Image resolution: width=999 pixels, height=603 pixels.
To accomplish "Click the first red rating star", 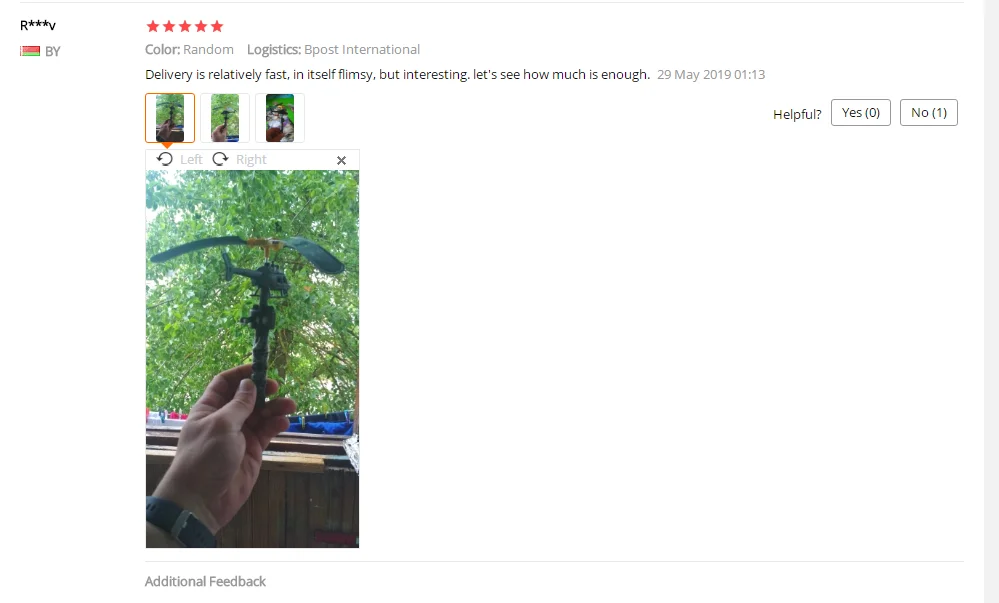I will (153, 26).
